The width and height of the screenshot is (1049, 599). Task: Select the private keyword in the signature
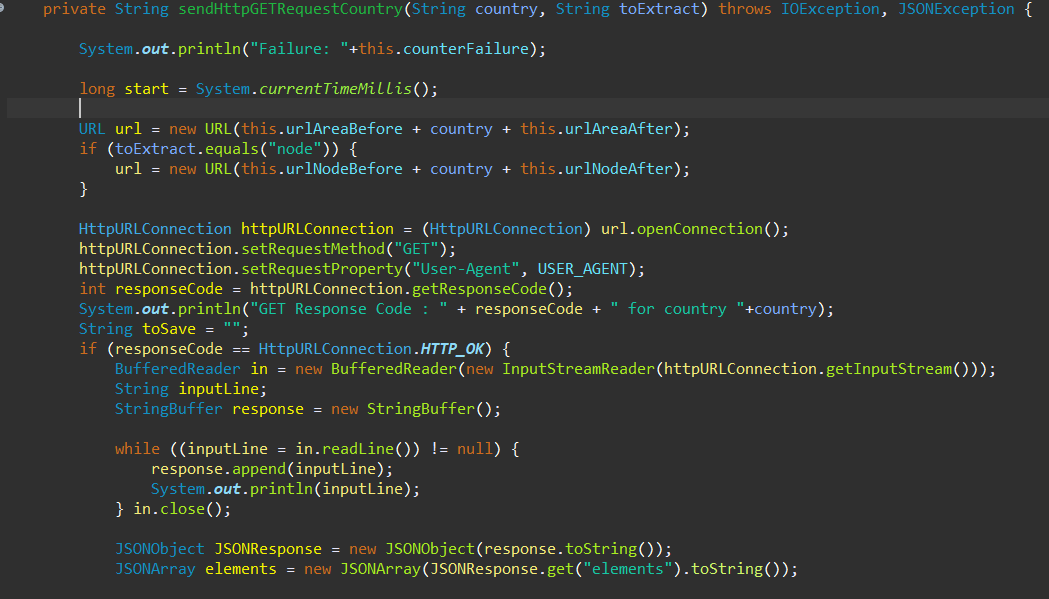pyautogui.click(x=74, y=9)
